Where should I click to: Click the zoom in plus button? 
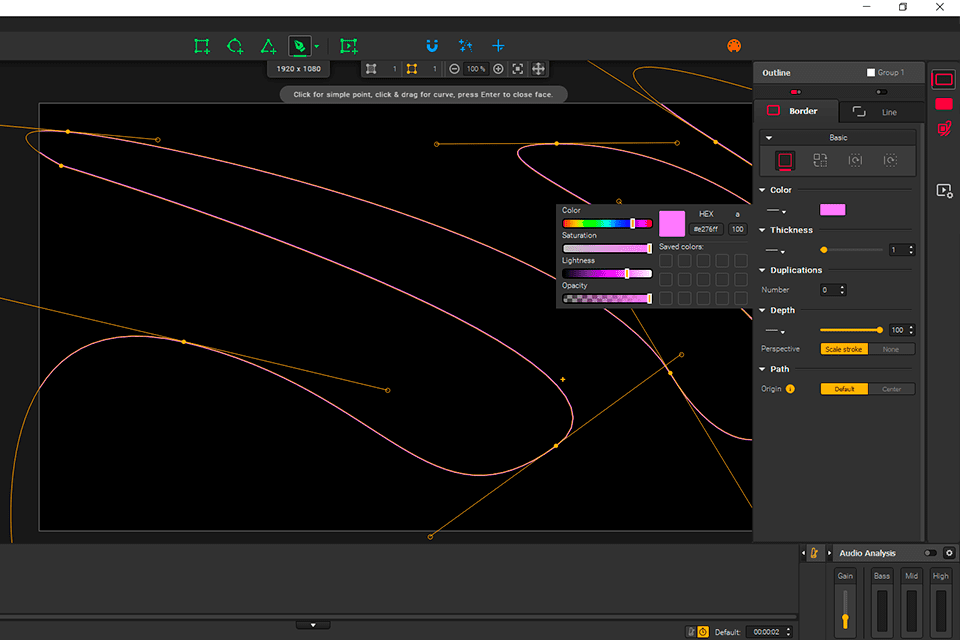pyautogui.click(x=496, y=69)
